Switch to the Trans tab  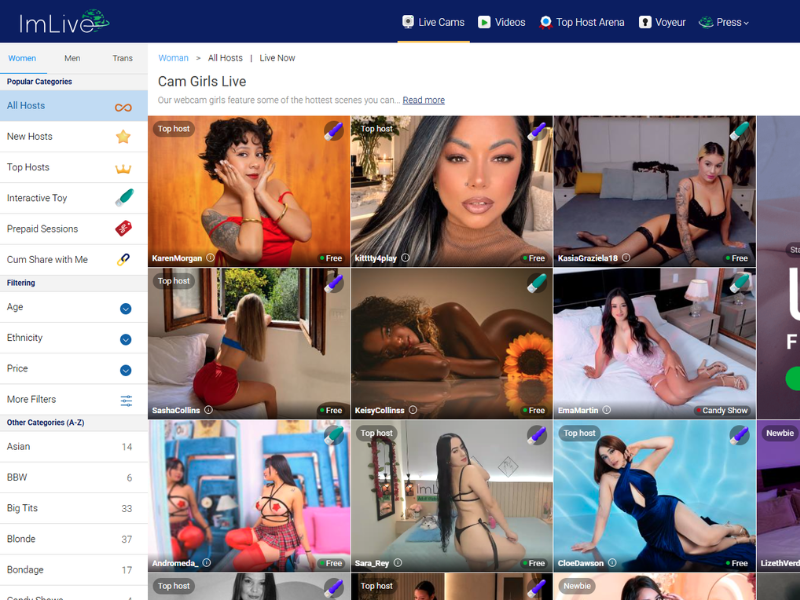(122, 58)
